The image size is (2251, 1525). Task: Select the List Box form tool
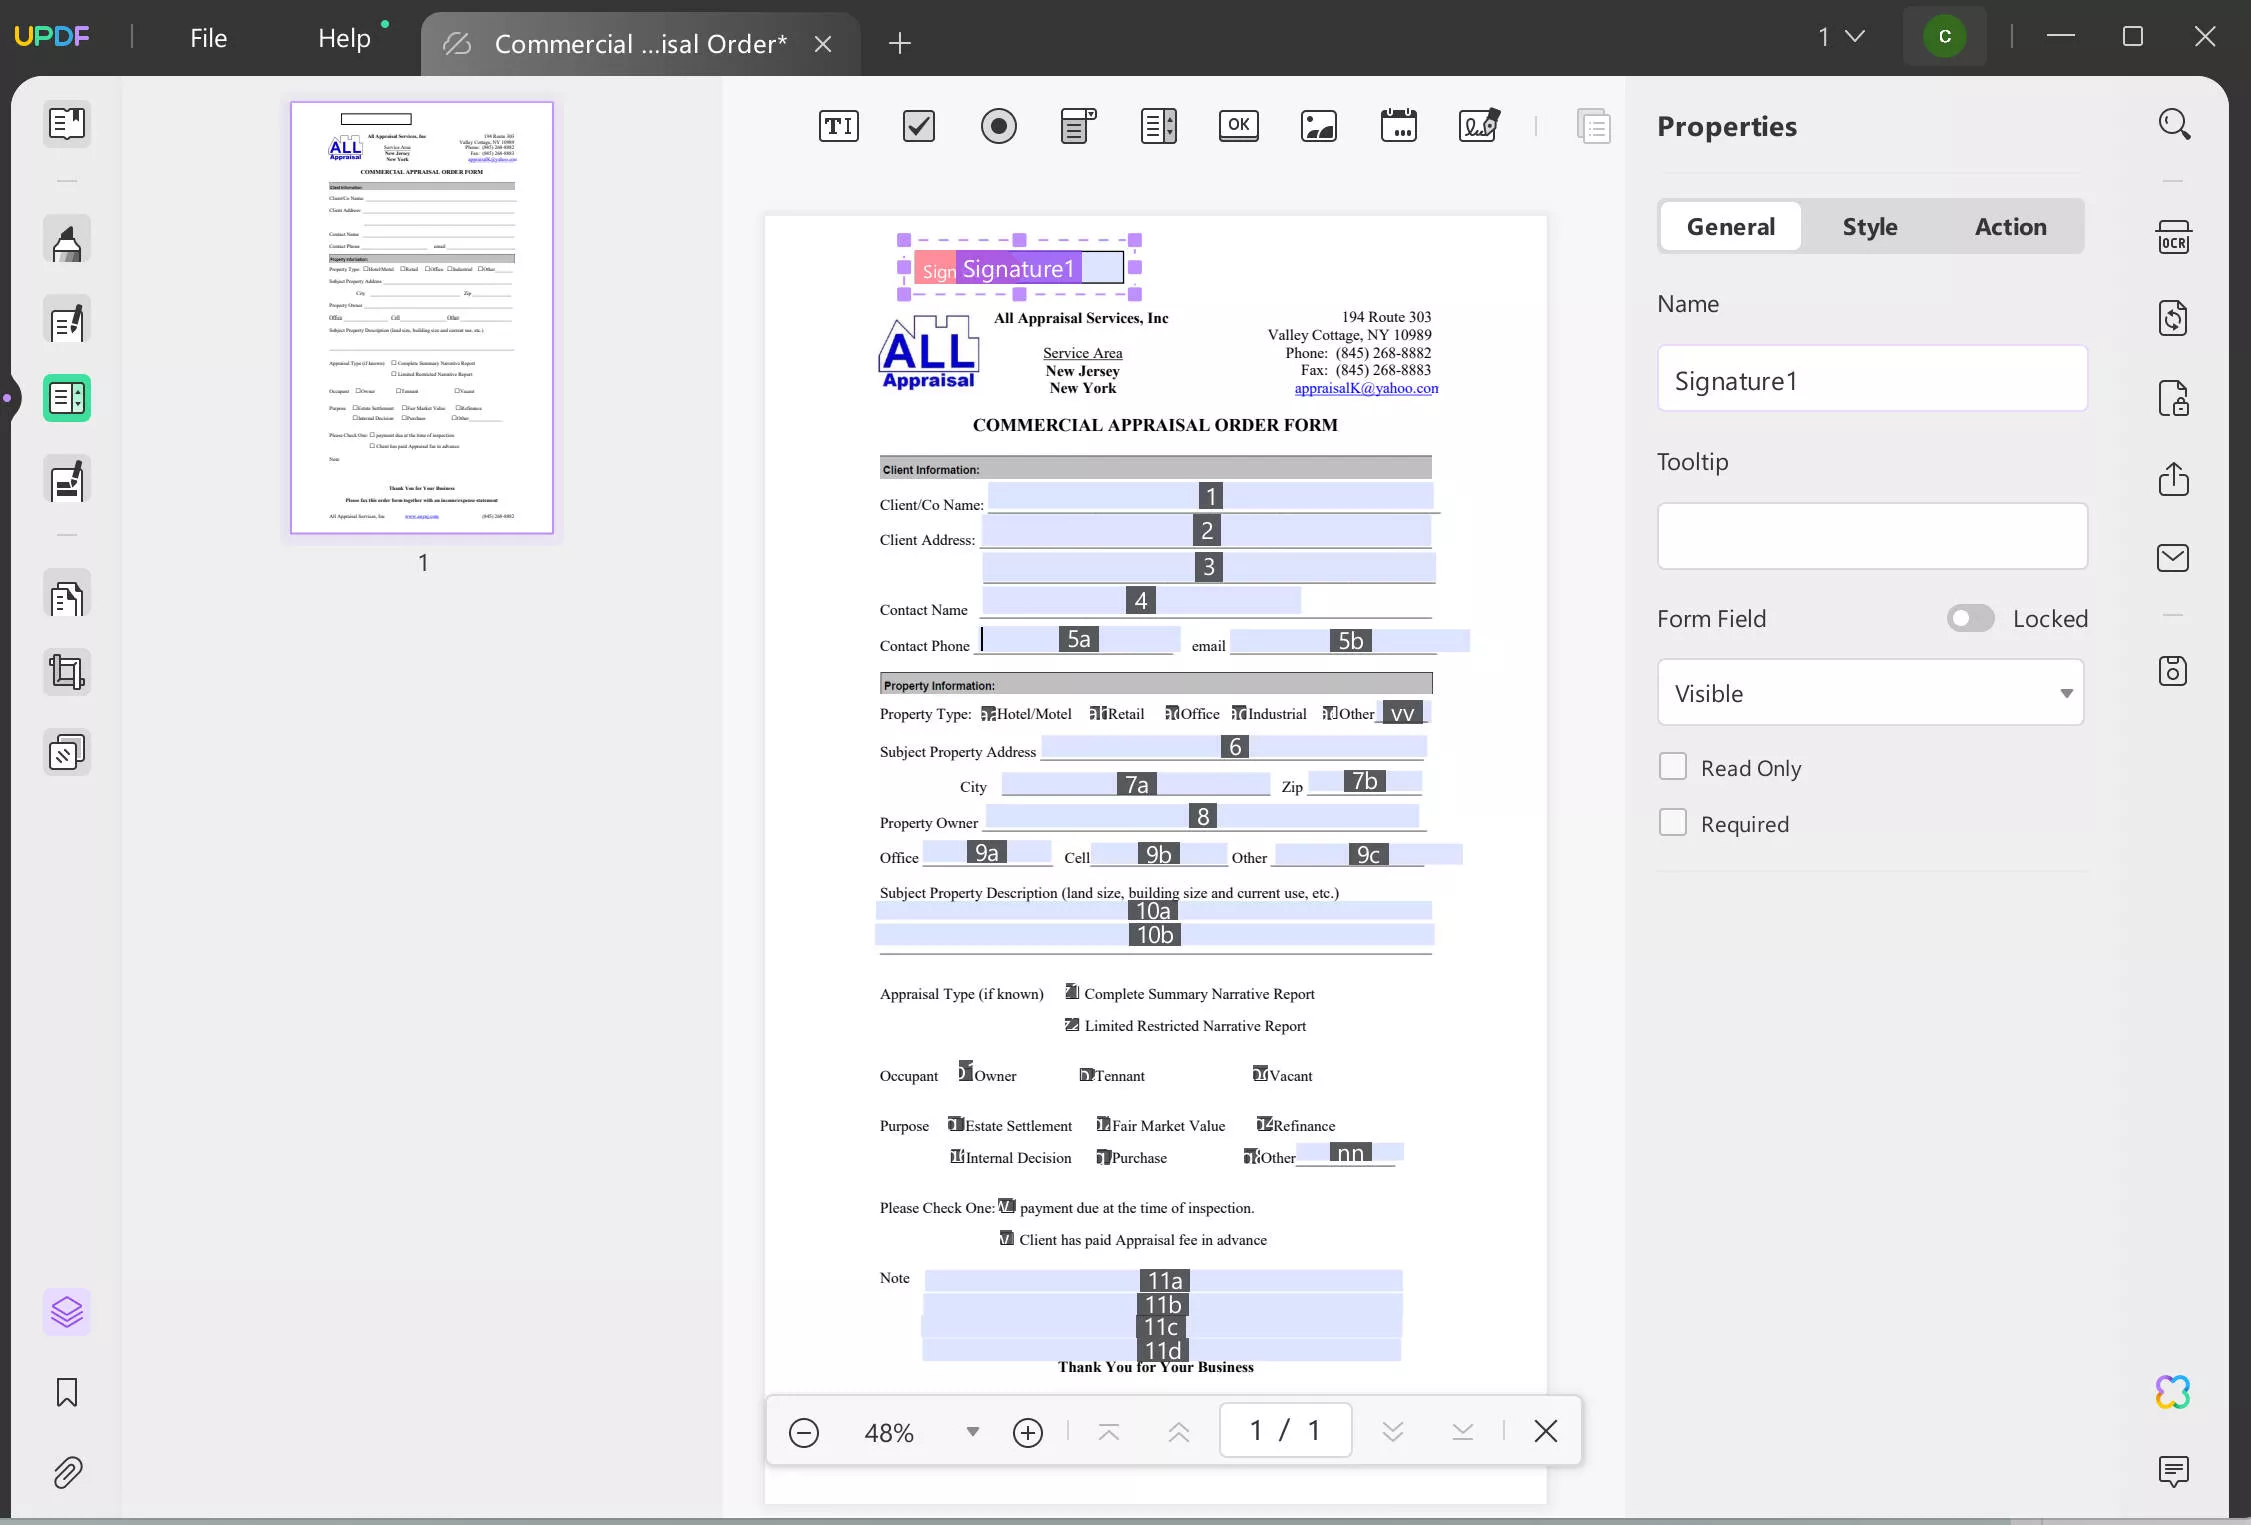point(1158,126)
